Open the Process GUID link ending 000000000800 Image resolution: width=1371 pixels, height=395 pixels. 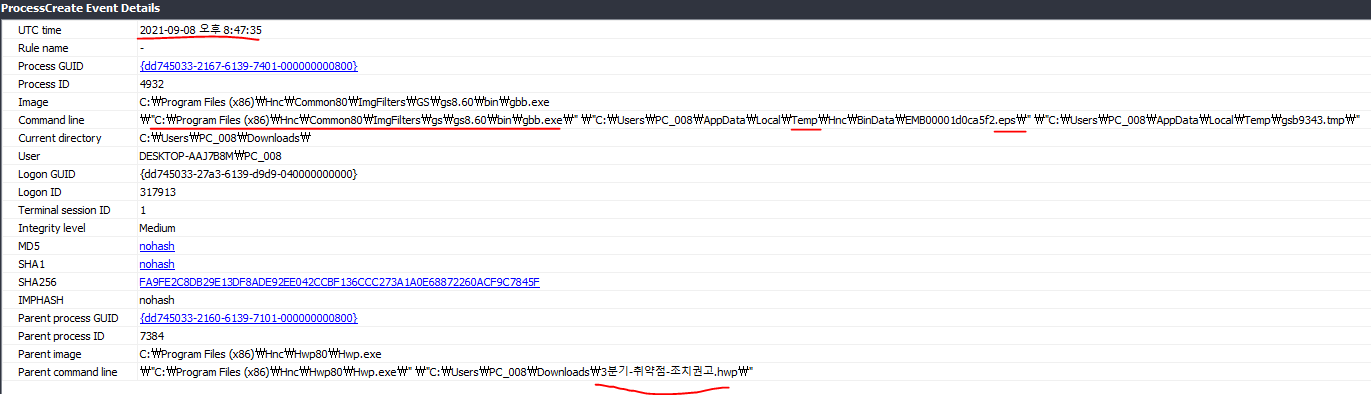coord(248,66)
